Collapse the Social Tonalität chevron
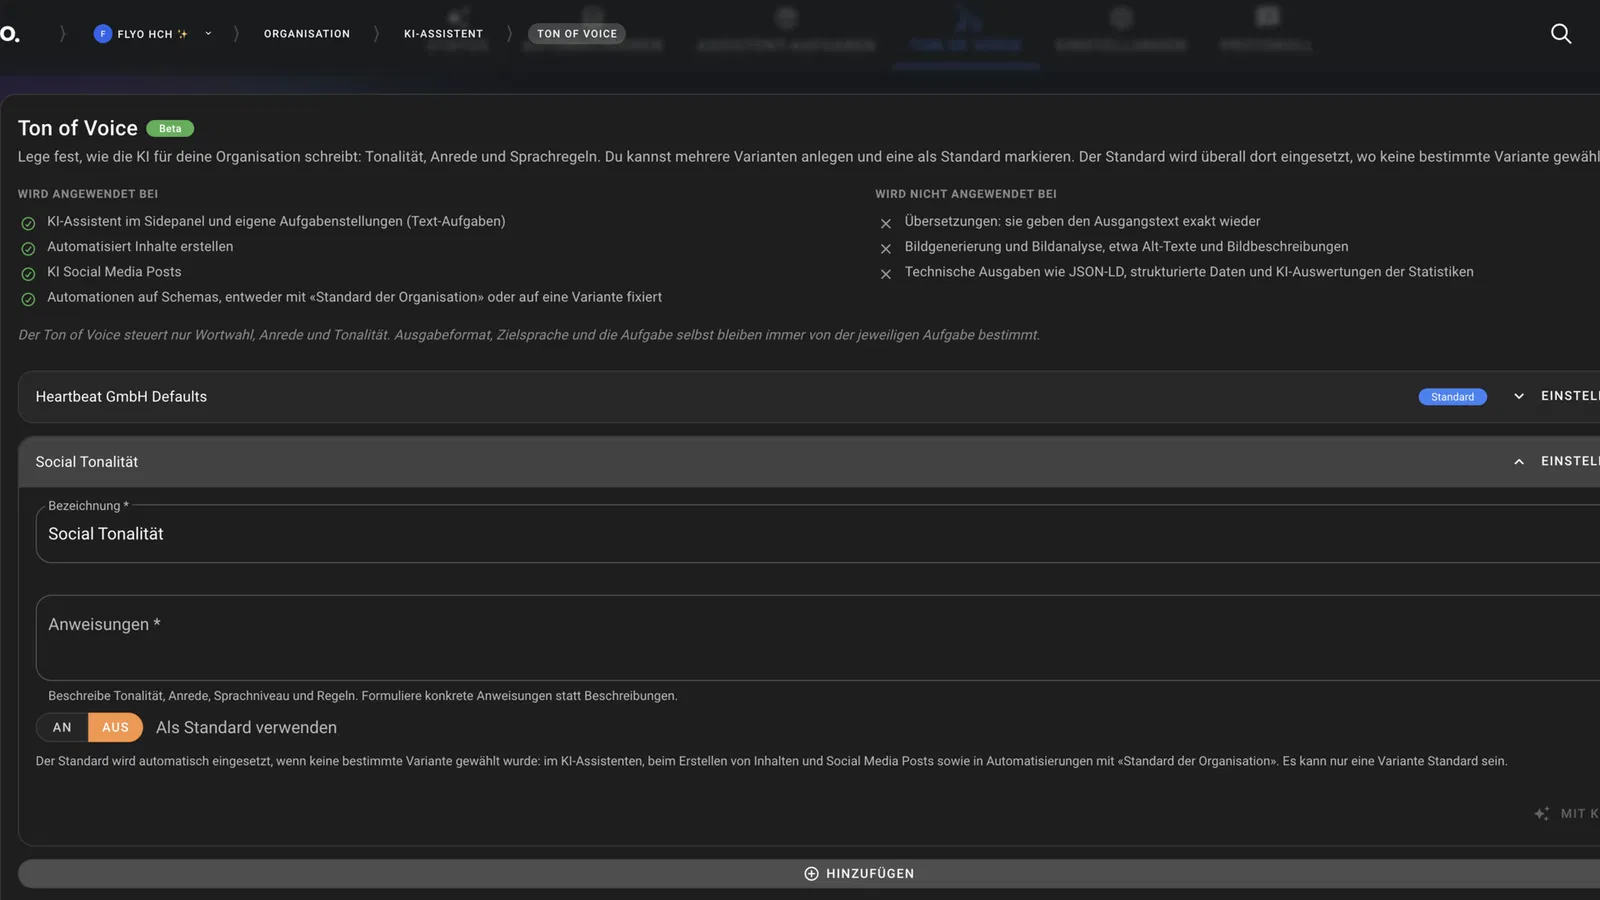The height and width of the screenshot is (900, 1600). coord(1519,461)
